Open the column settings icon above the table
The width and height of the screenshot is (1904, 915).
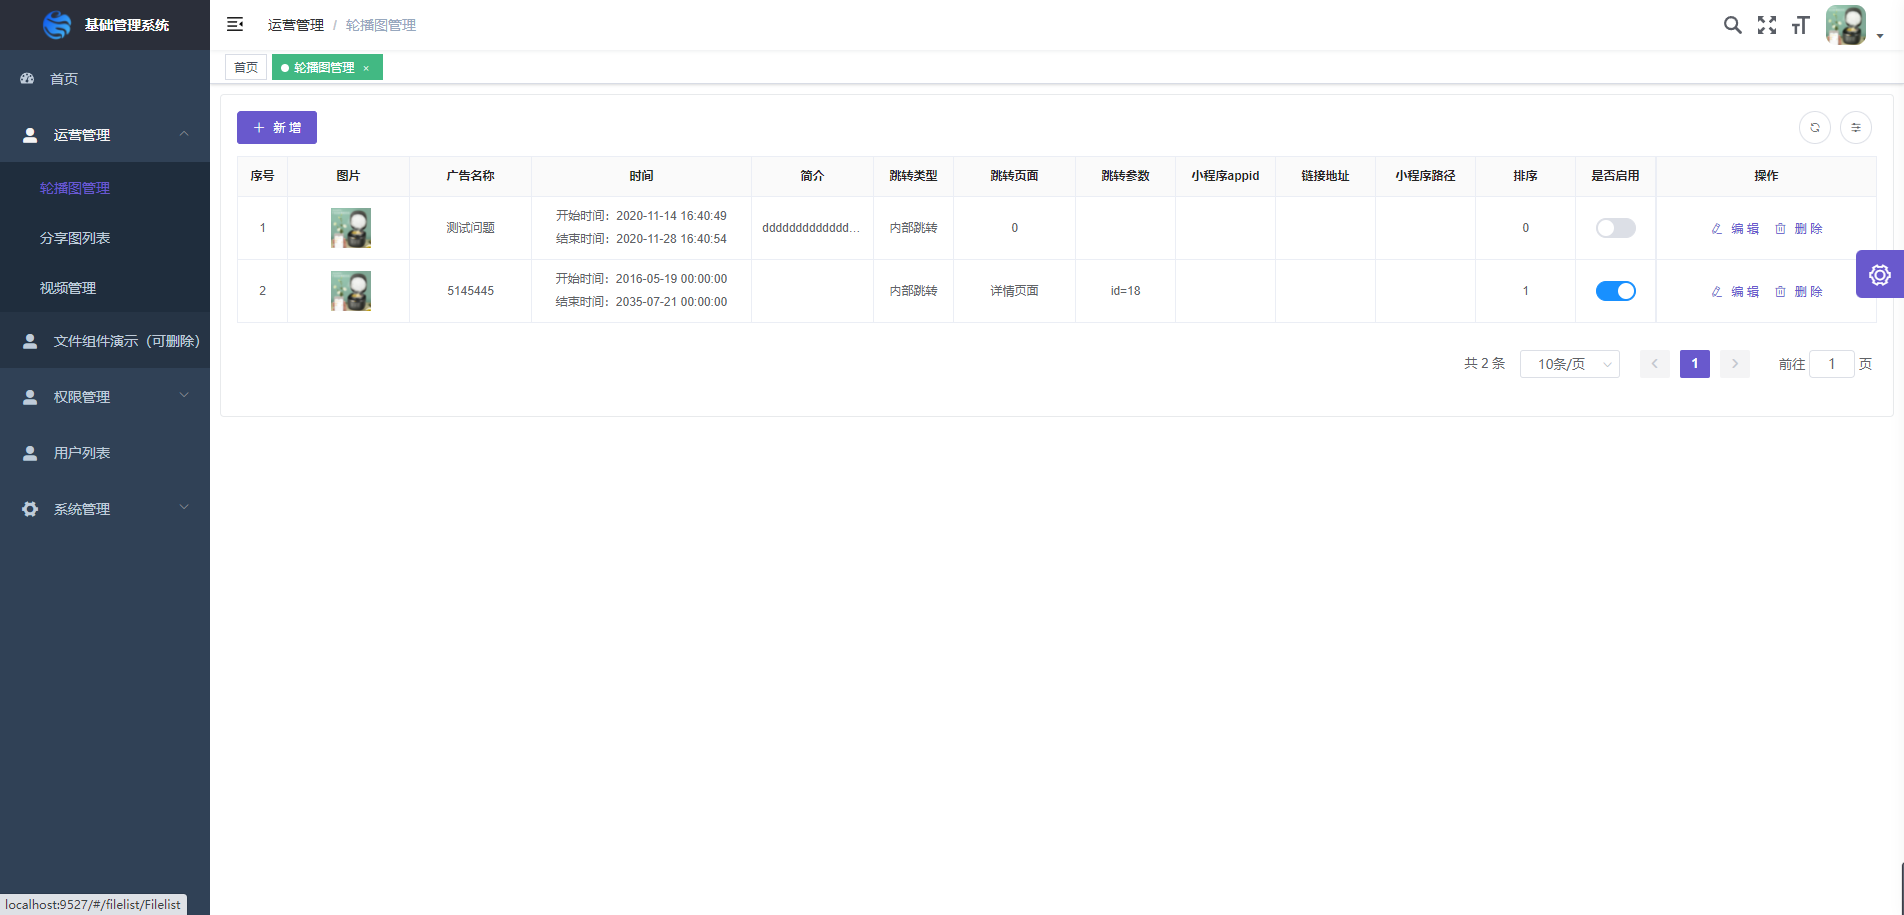(1856, 127)
